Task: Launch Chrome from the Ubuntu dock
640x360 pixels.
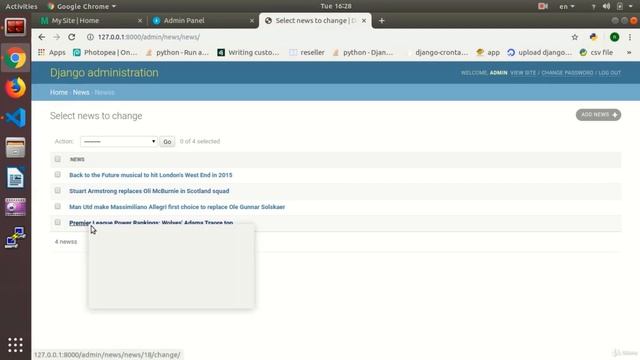Action: pyautogui.click(x=16, y=59)
